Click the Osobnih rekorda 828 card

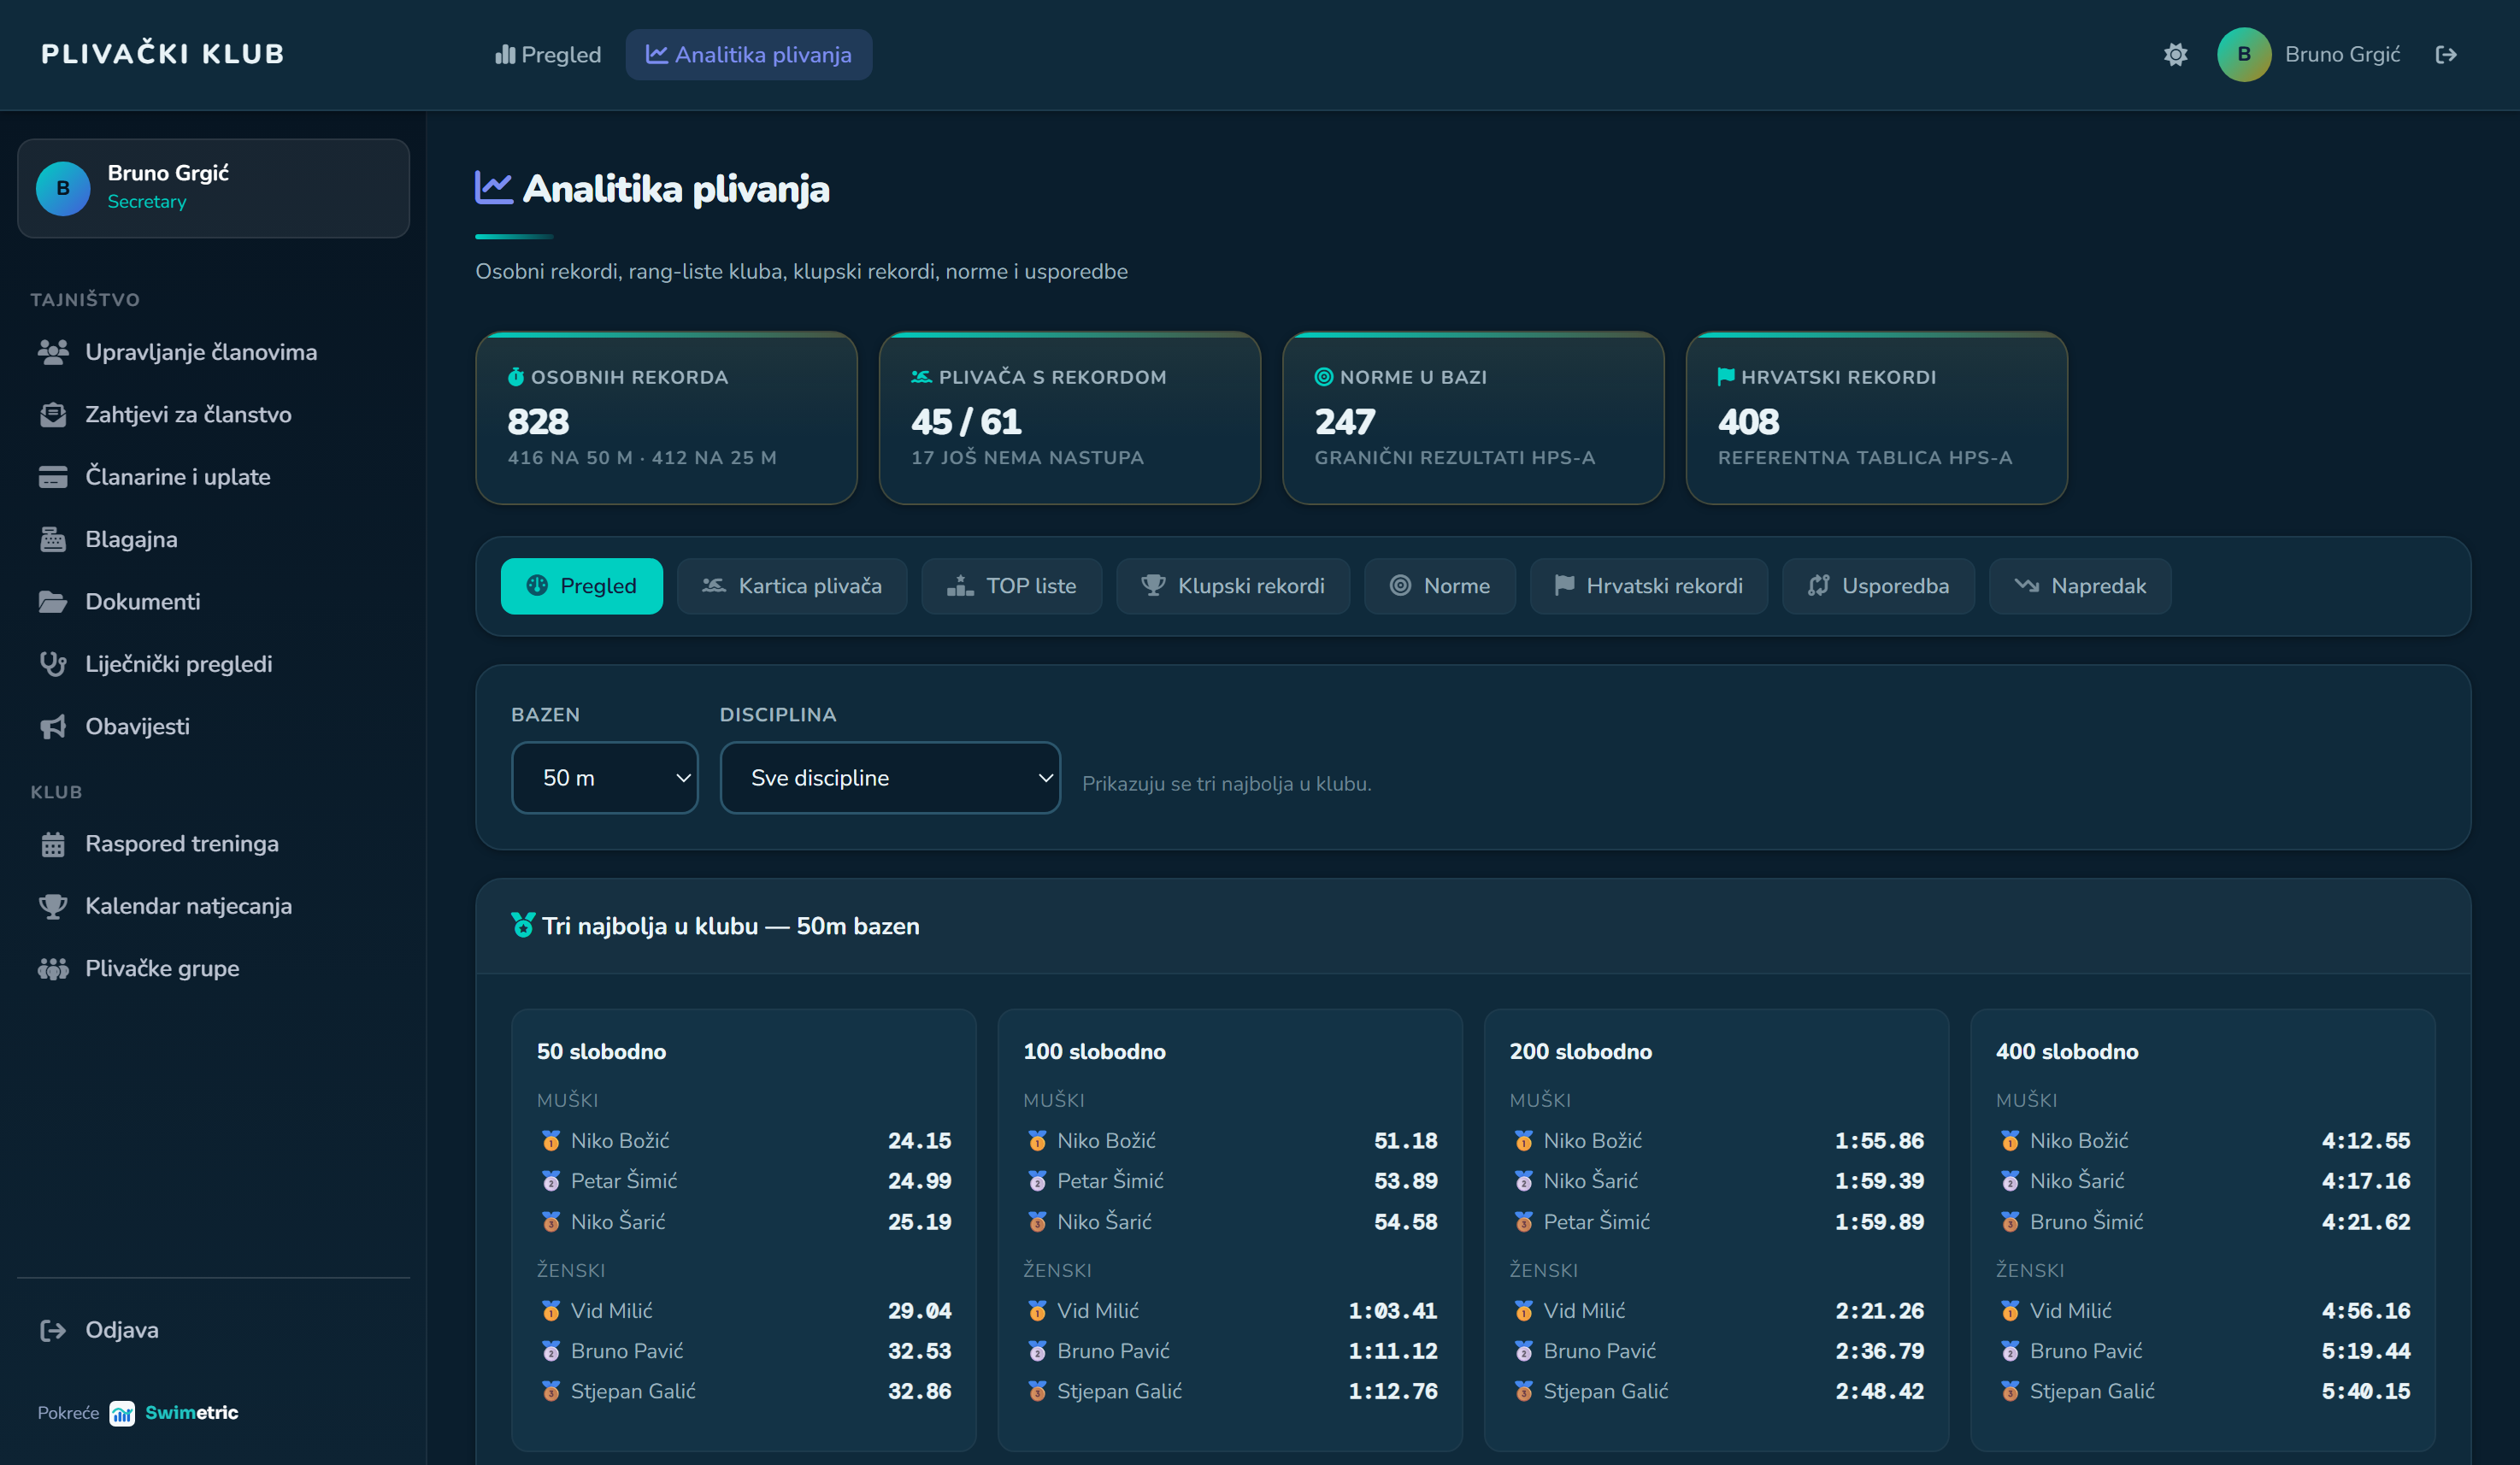pyautogui.click(x=666, y=418)
